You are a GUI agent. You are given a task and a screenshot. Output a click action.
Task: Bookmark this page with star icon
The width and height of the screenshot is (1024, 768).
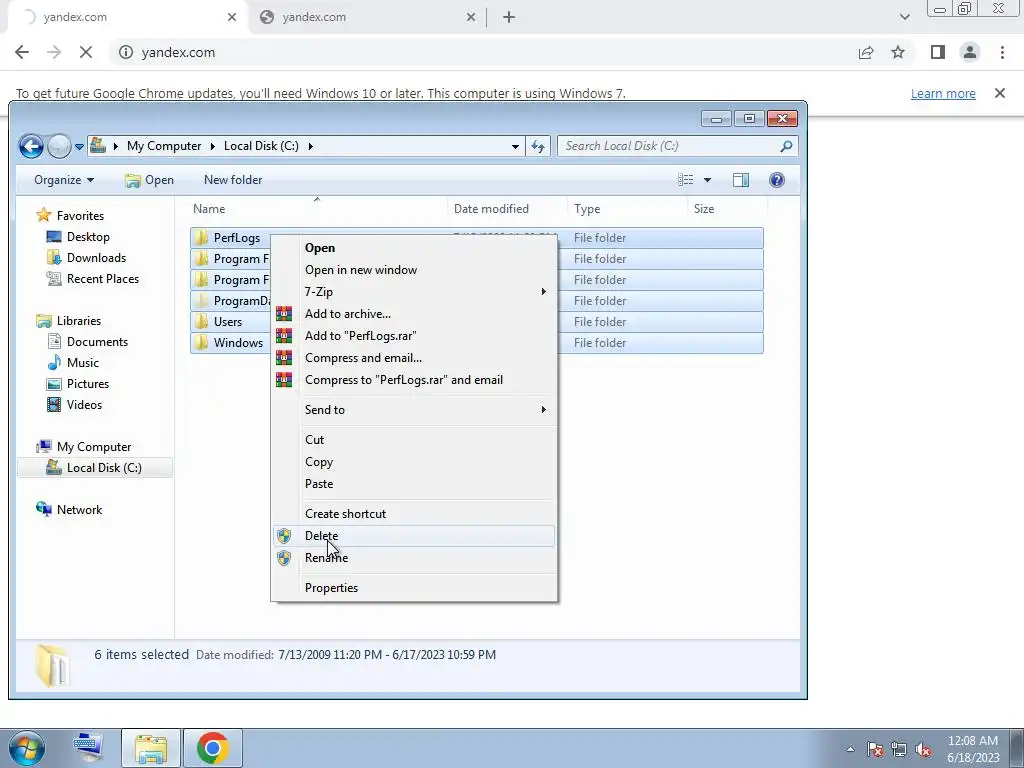tap(898, 52)
